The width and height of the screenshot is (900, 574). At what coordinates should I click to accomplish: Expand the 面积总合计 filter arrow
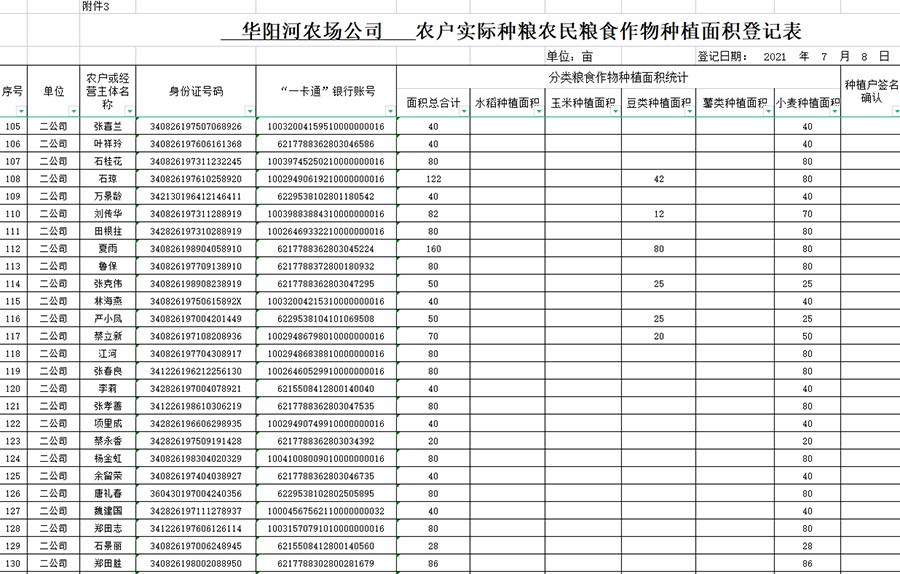tap(463, 111)
